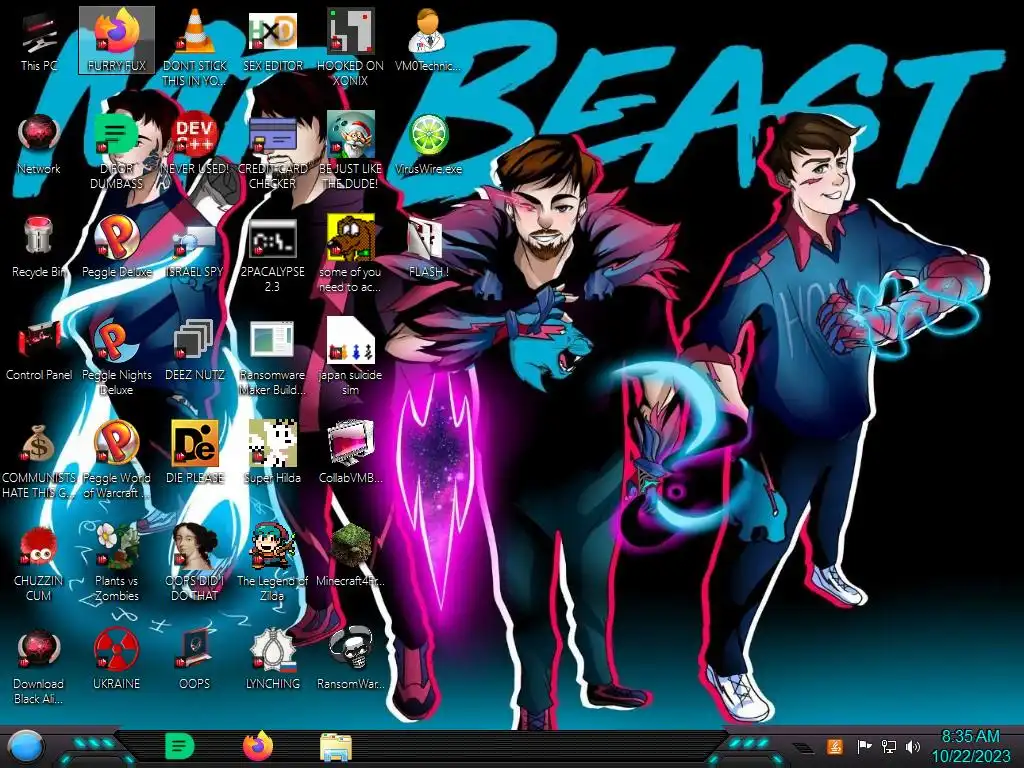Click the Plants vs Zombies shortcut

117,563
